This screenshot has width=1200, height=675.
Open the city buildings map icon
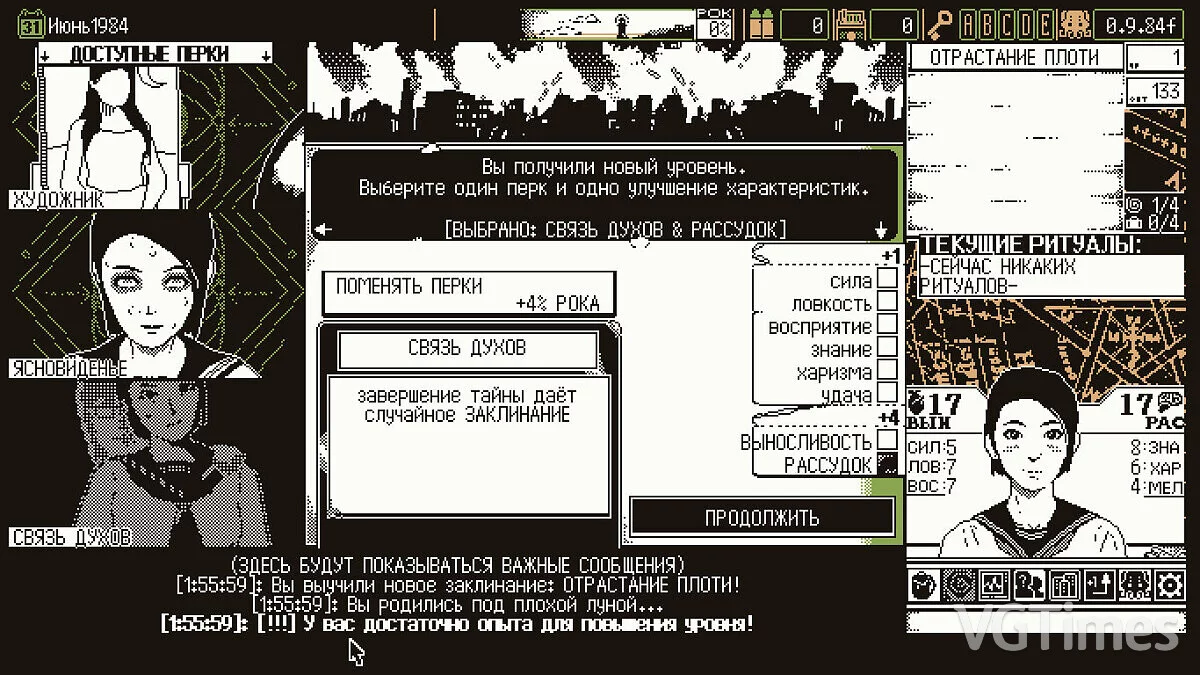tap(1064, 584)
